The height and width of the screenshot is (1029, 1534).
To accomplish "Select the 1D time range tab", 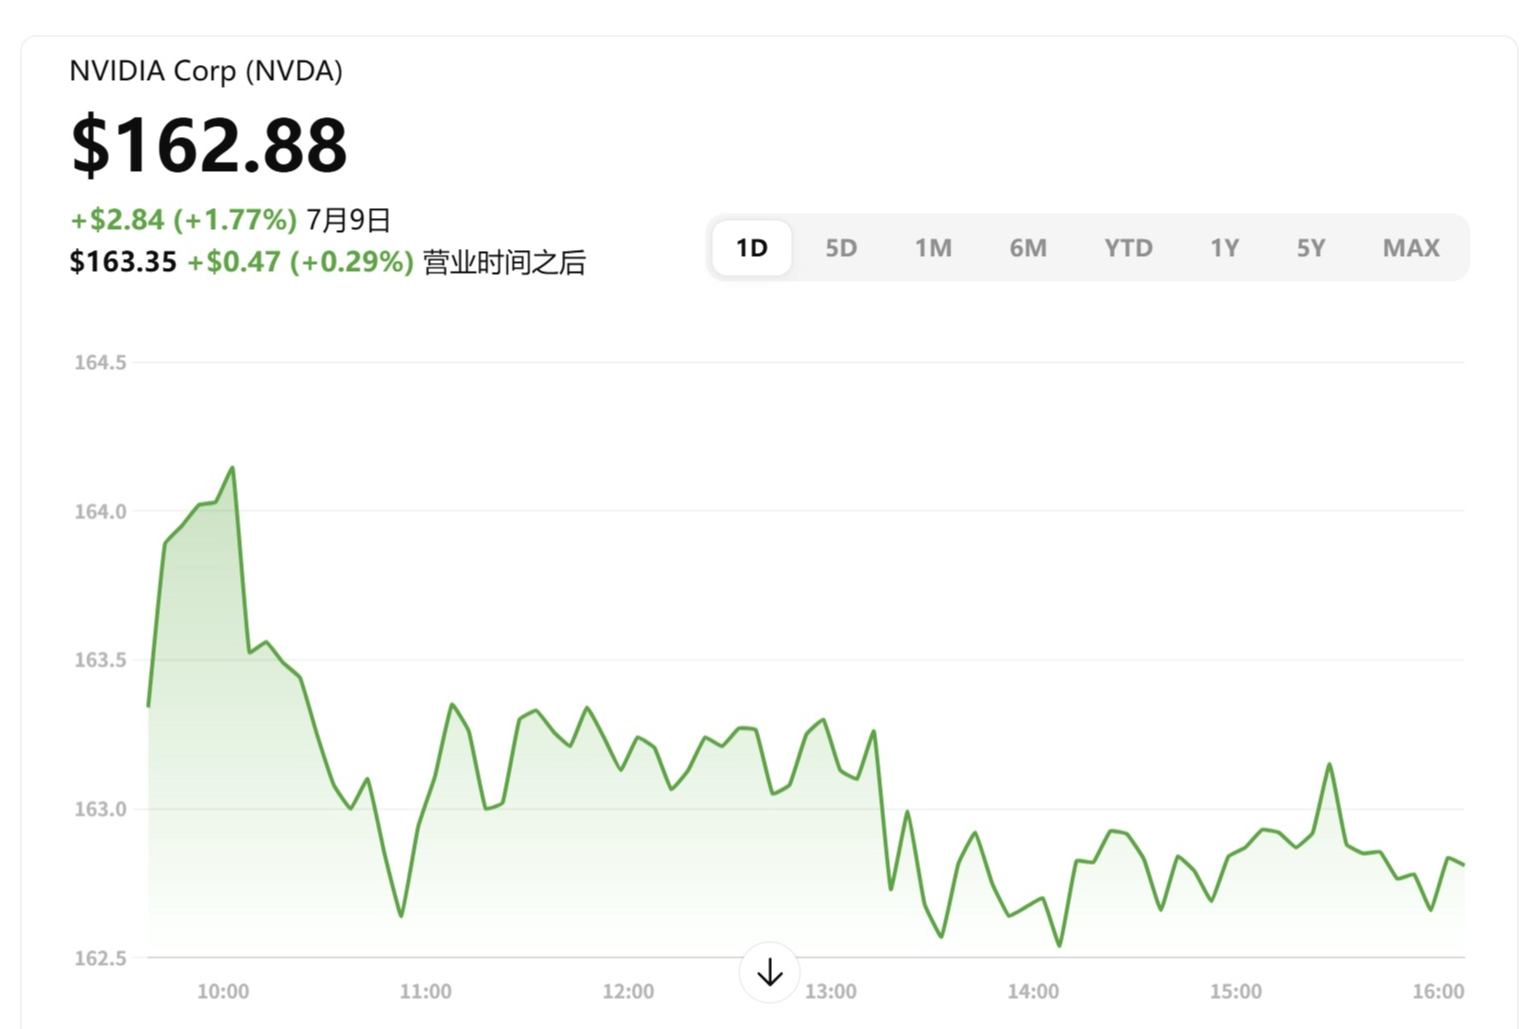I will click(x=752, y=248).
